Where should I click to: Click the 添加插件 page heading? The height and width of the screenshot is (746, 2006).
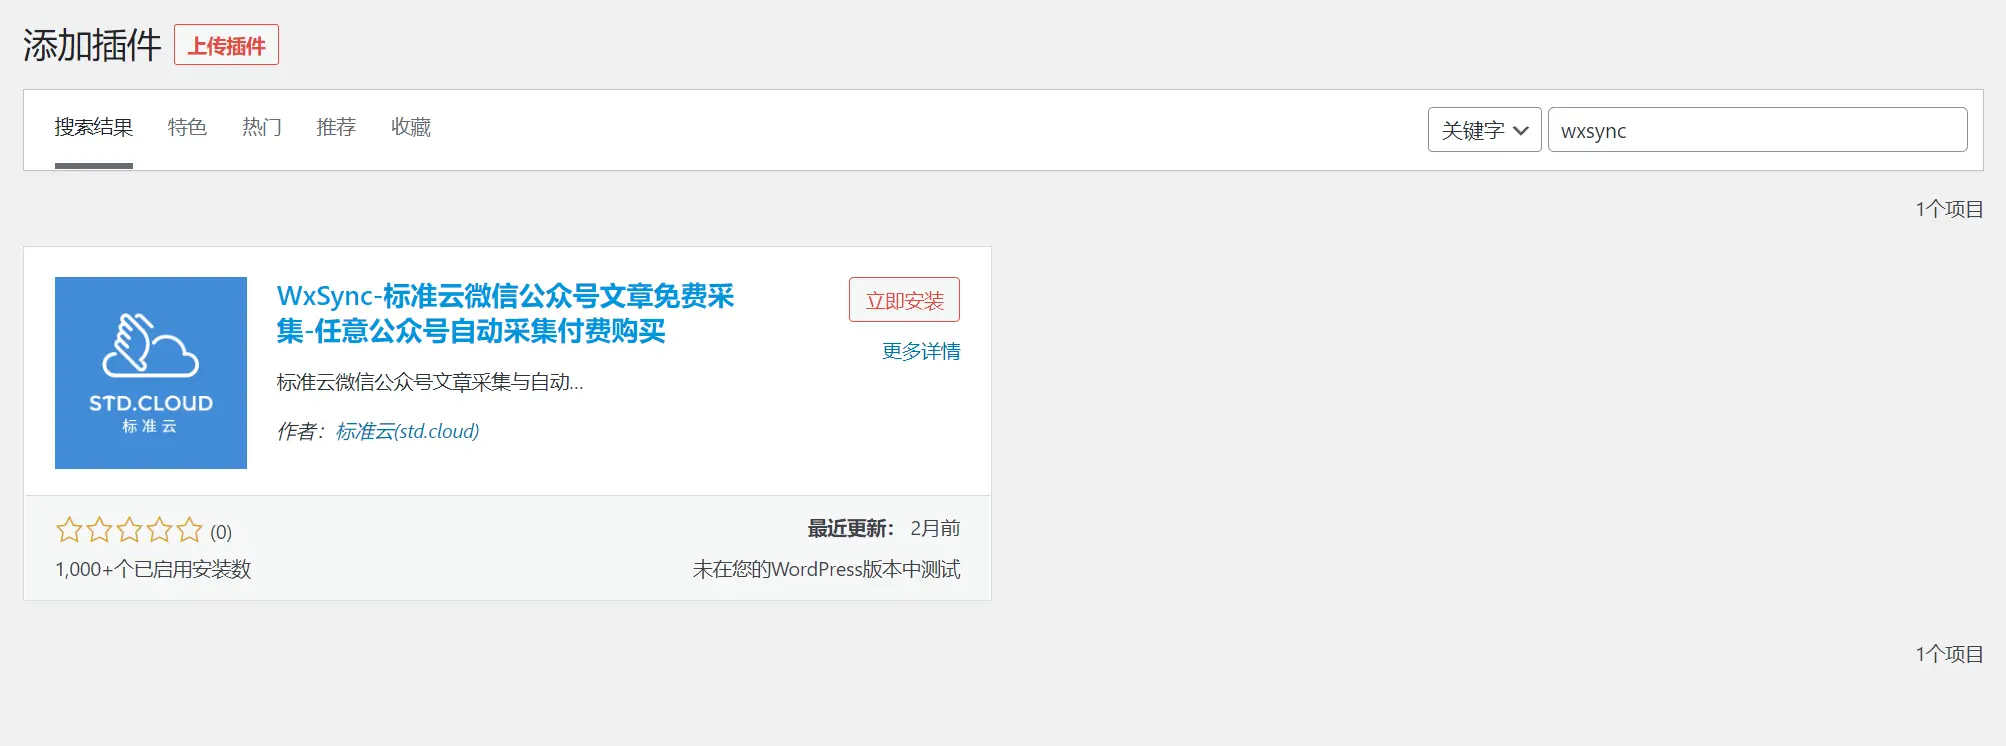92,45
